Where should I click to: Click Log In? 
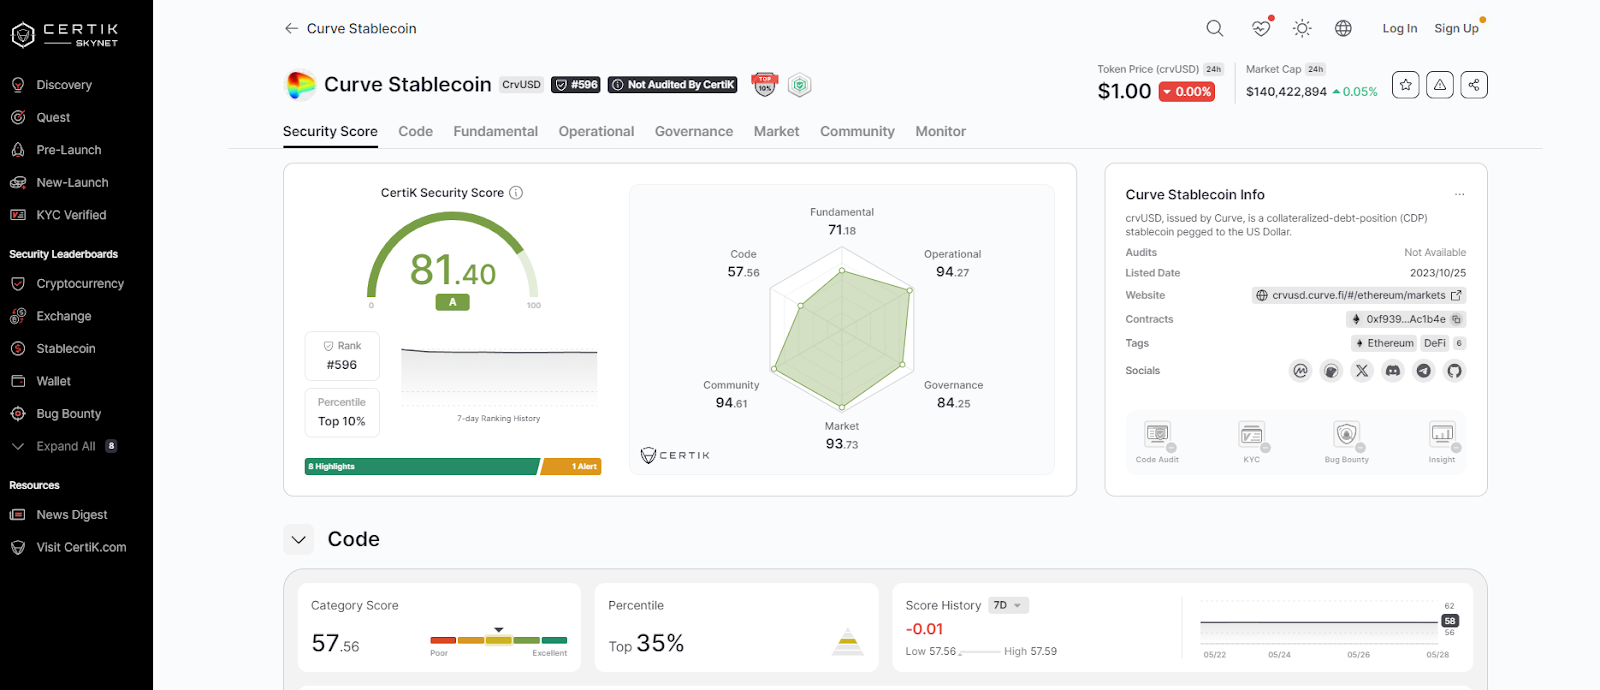1399,28
